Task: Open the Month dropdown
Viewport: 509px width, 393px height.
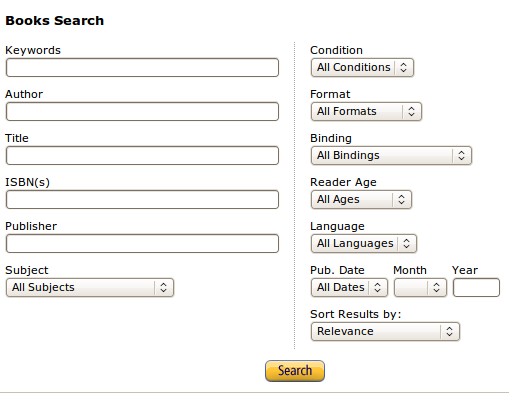Action: (x=420, y=288)
